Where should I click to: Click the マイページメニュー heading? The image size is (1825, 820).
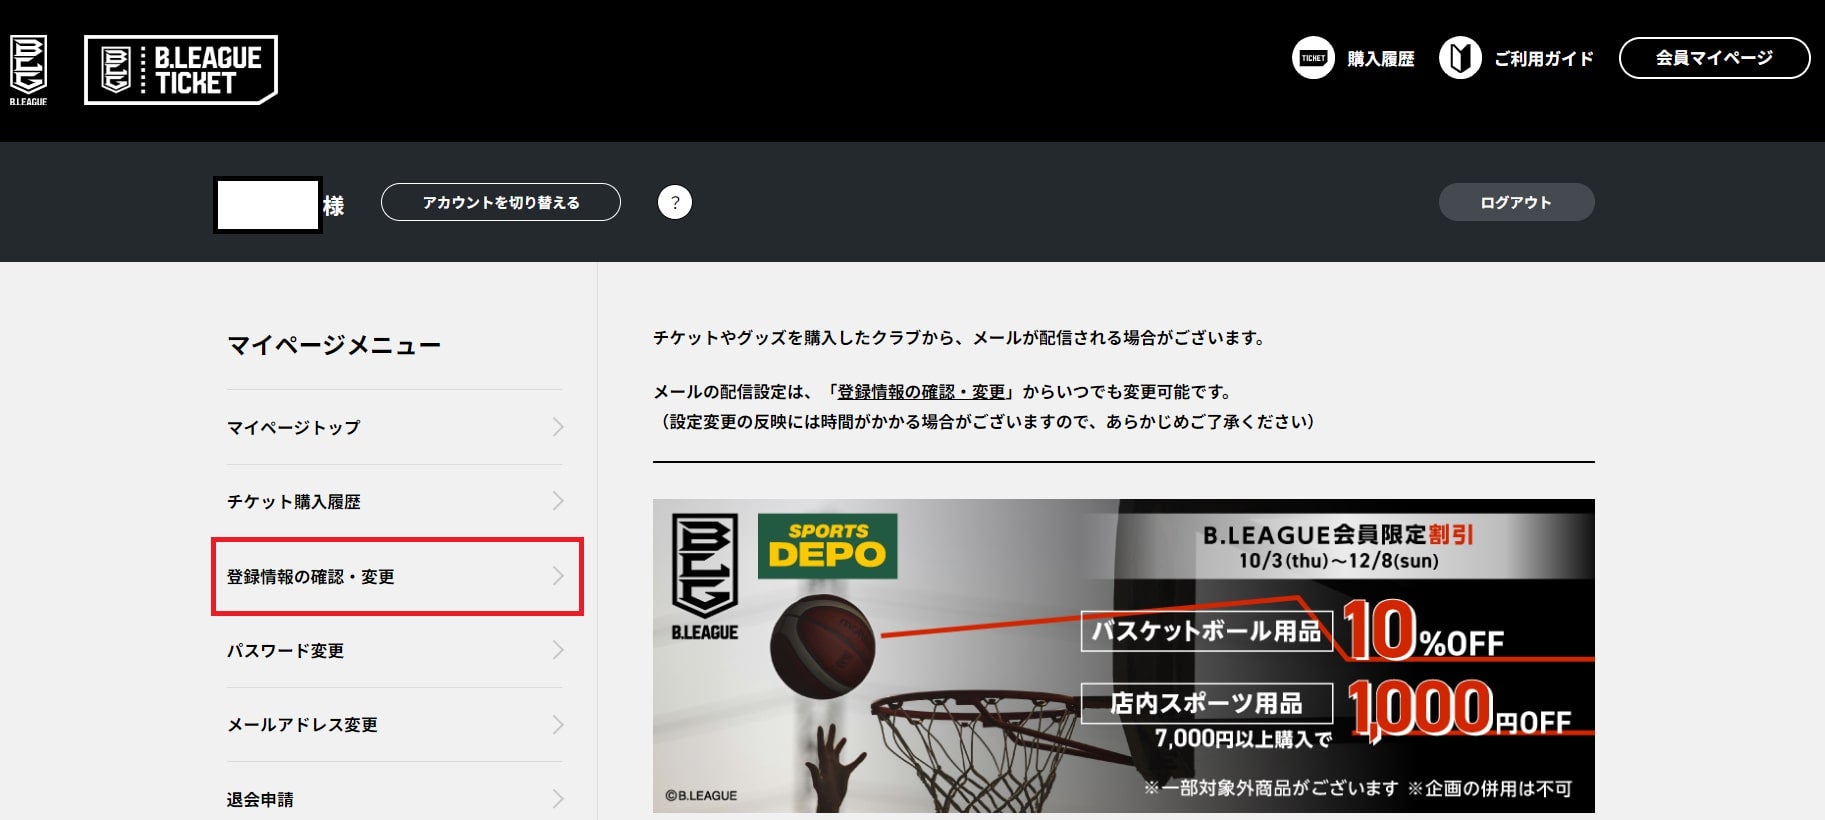[x=334, y=345]
